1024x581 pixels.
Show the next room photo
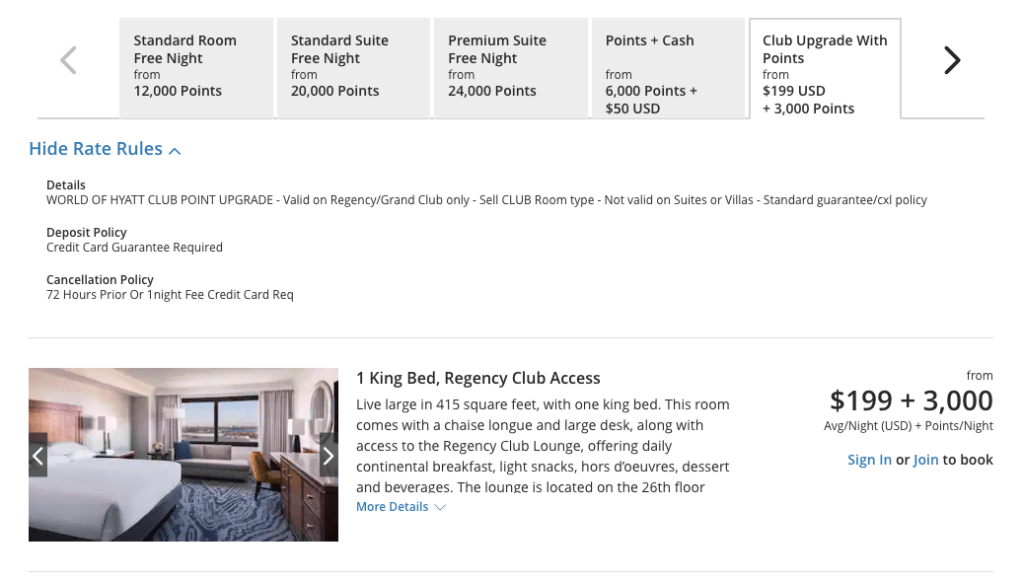click(328, 456)
